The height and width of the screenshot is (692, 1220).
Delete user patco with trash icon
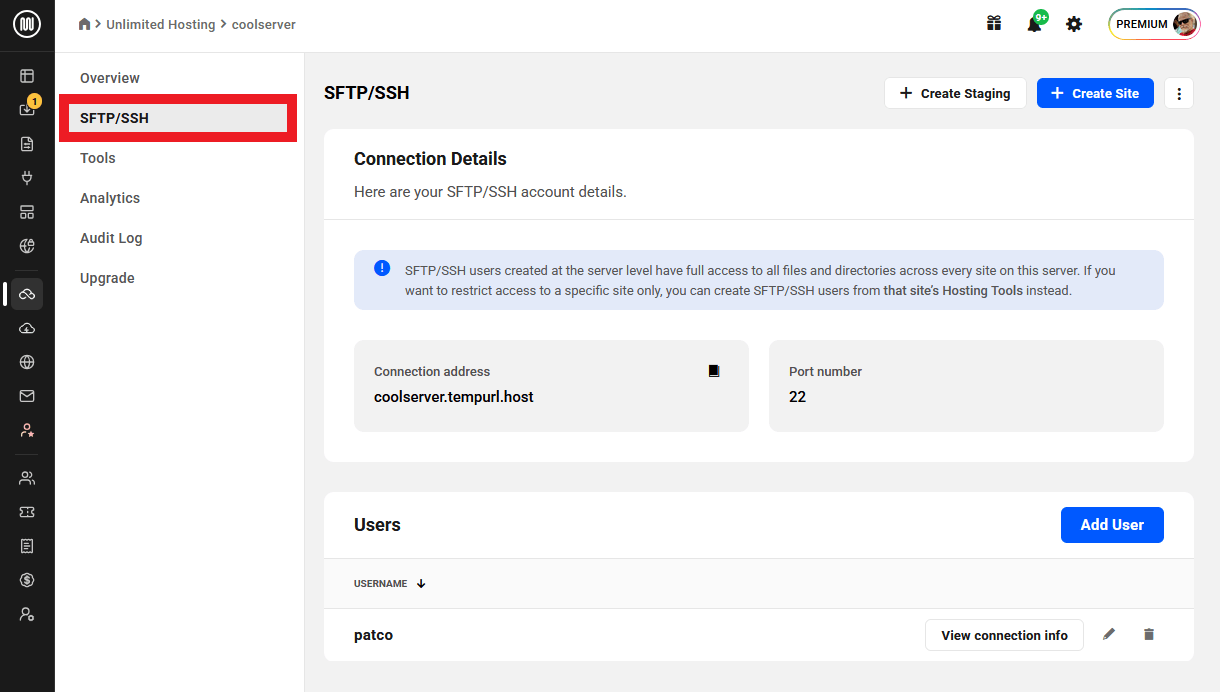(1149, 634)
